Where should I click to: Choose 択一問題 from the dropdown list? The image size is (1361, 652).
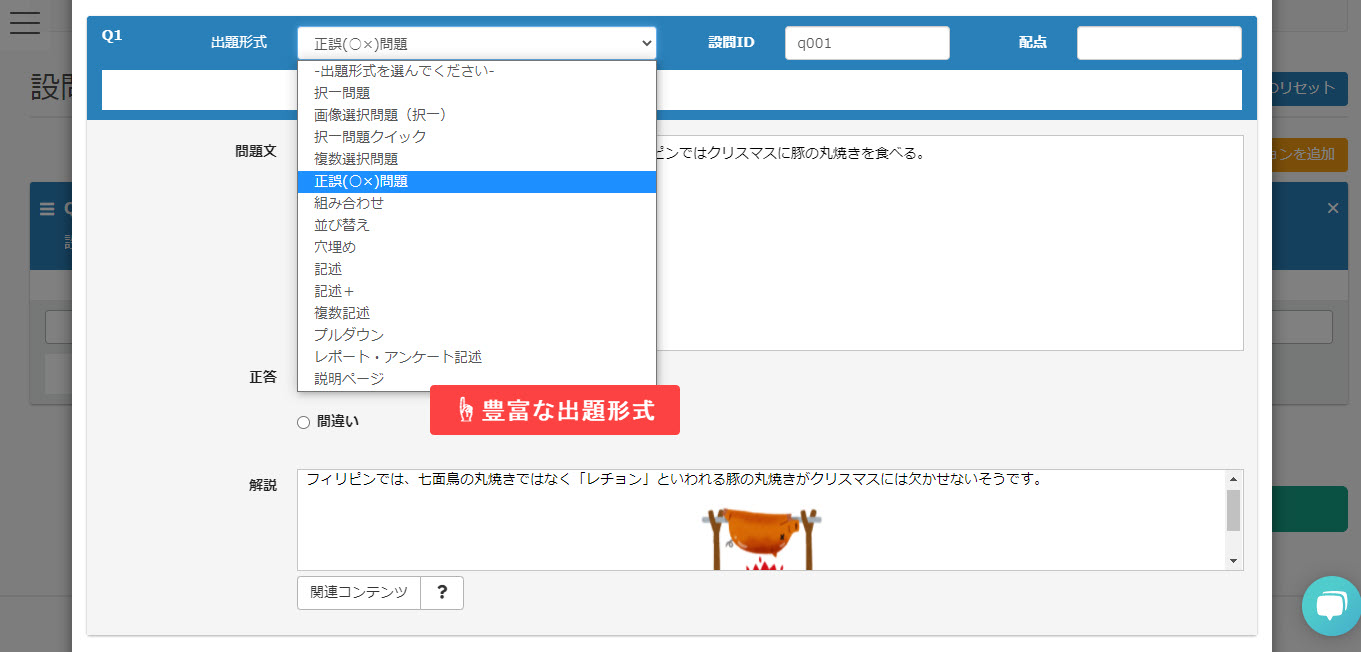(342, 93)
